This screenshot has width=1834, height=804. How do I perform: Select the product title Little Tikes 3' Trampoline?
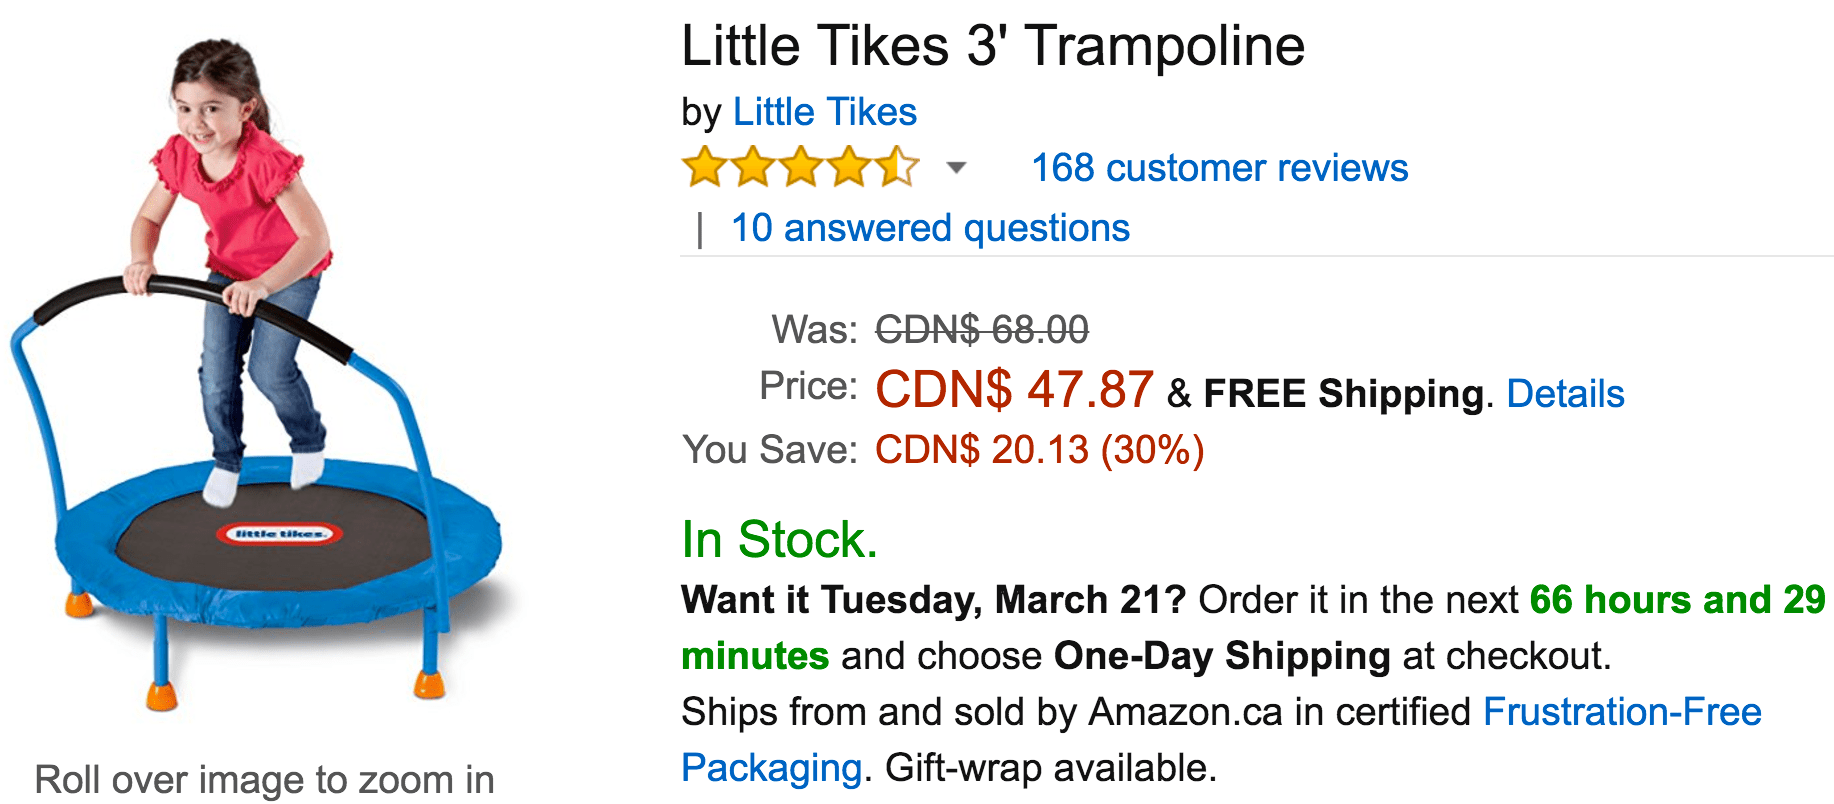click(993, 46)
